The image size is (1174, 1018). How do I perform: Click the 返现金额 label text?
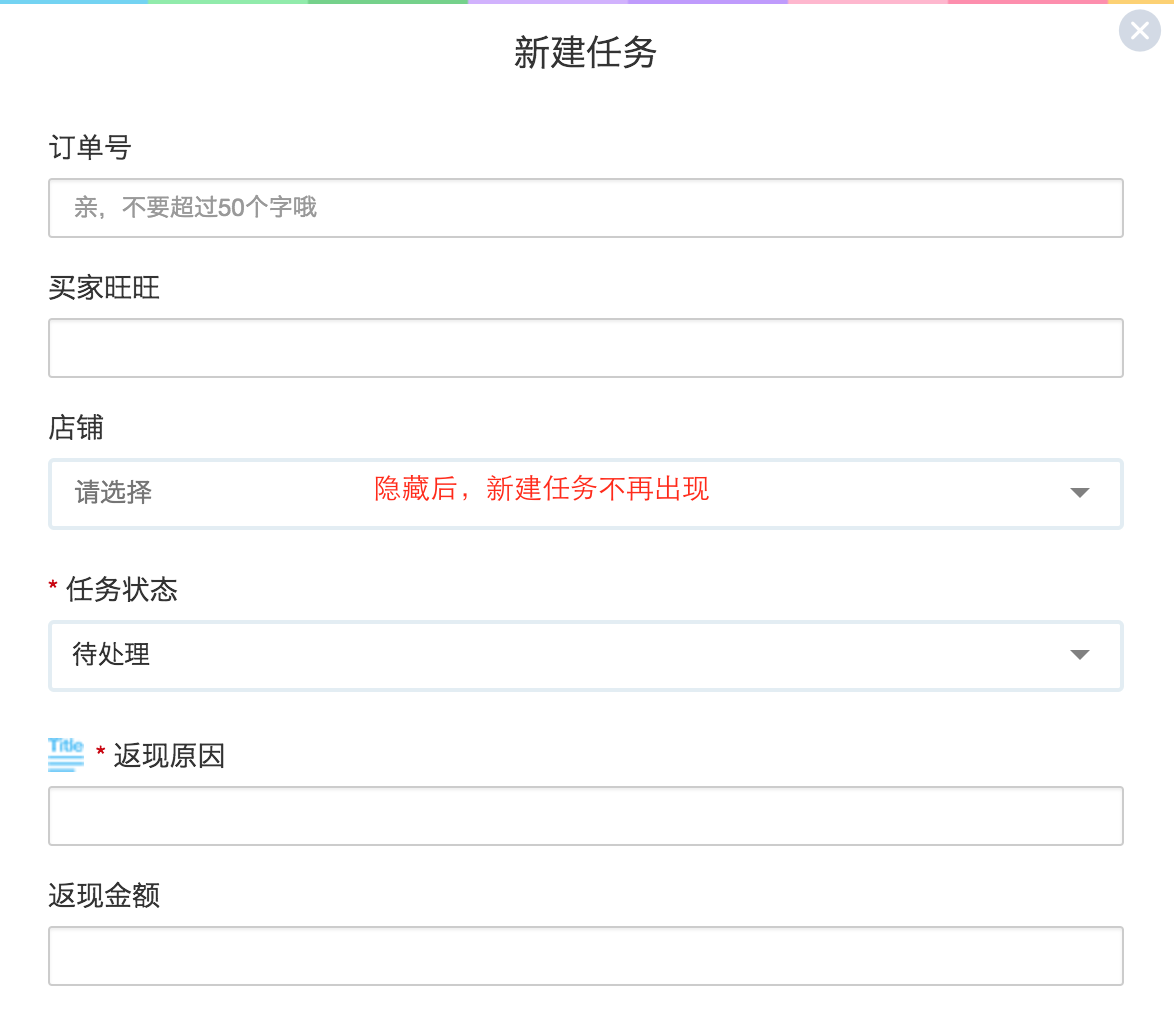[104, 895]
